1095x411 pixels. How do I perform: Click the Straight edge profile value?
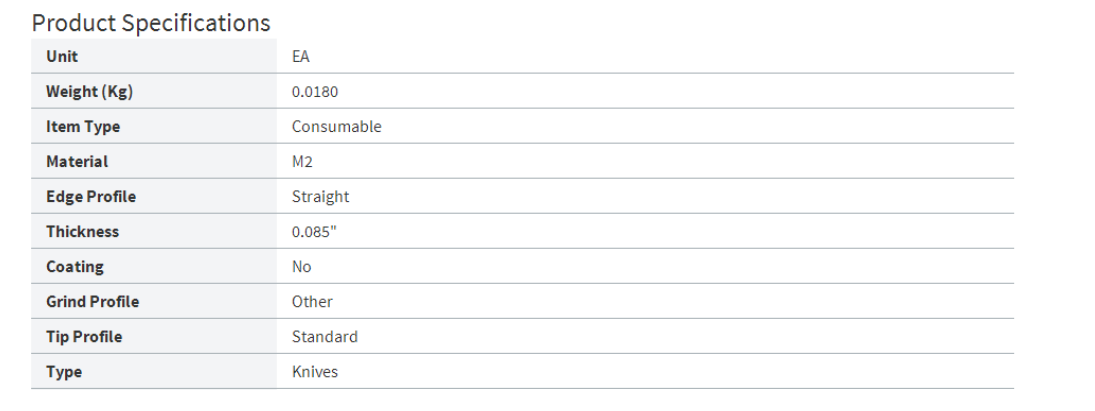pyautogui.click(x=320, y=197)
